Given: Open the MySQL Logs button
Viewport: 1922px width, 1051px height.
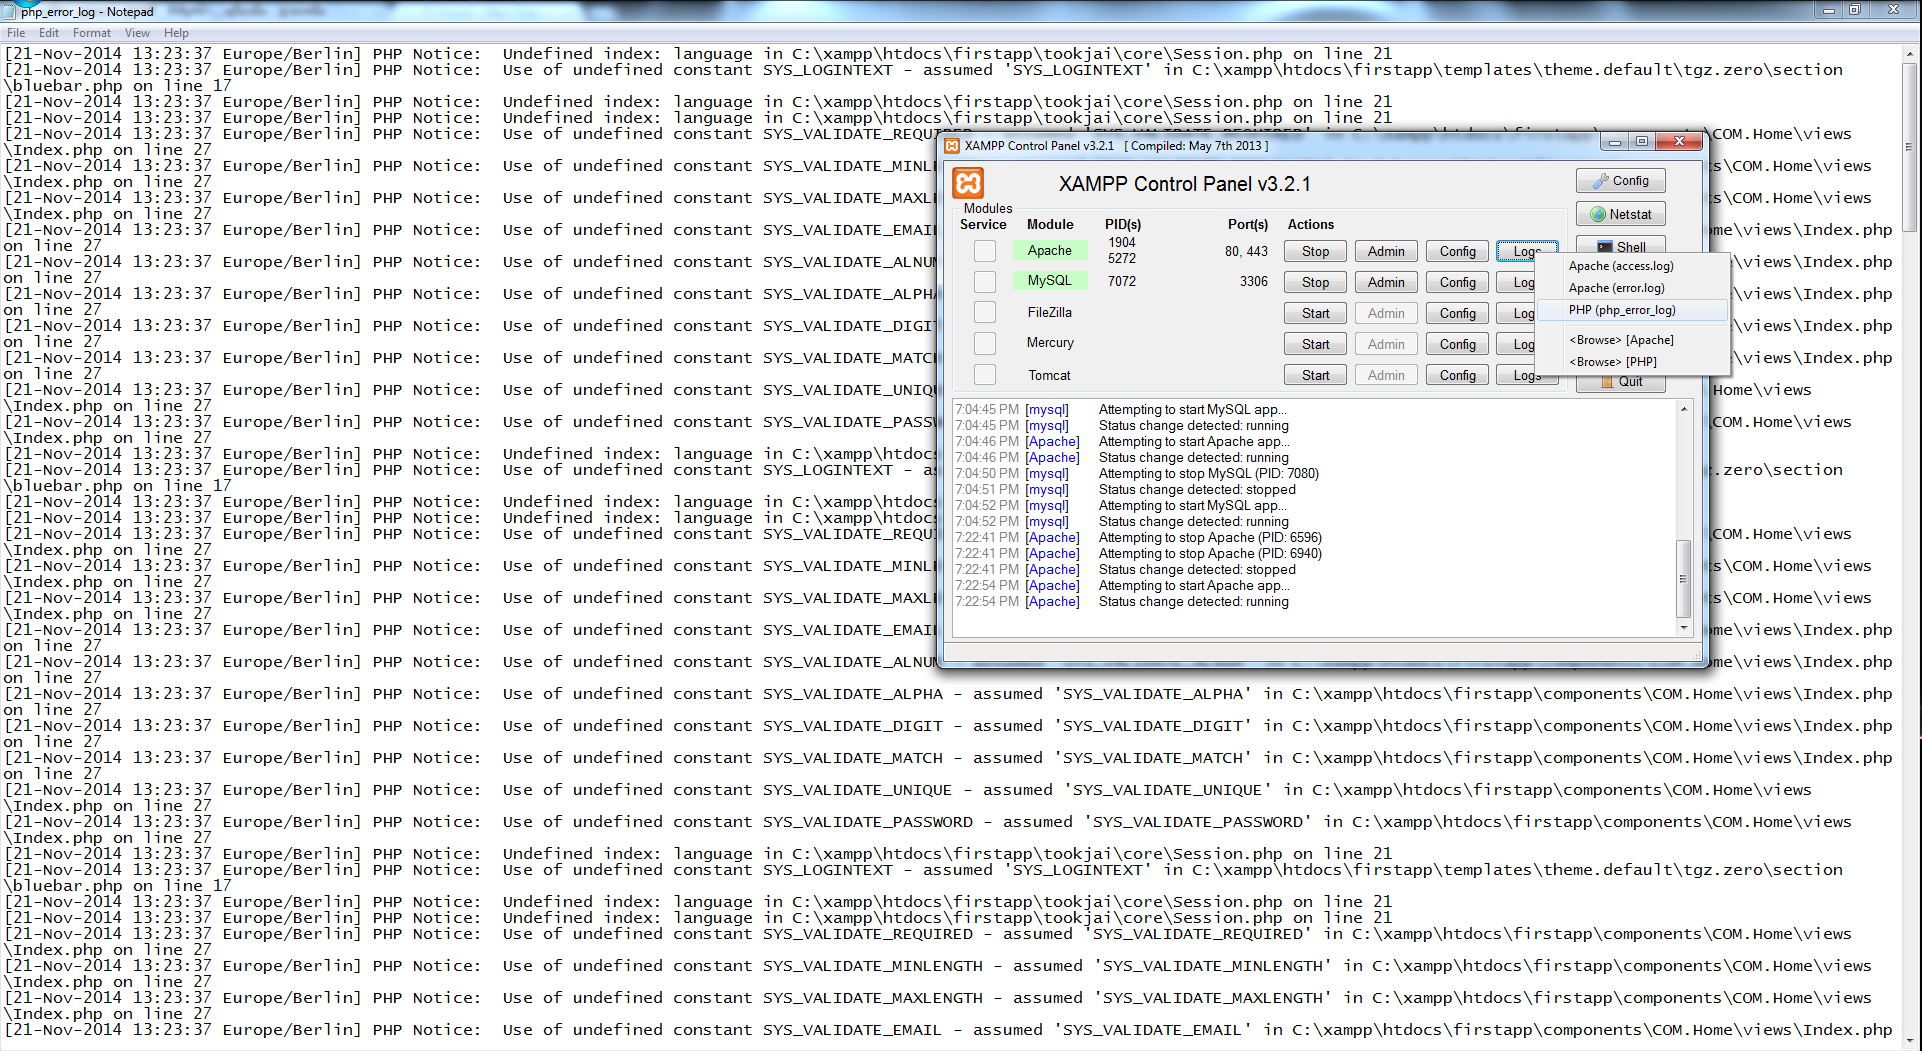Looking at the screenshot, I should click(1517, 283).
